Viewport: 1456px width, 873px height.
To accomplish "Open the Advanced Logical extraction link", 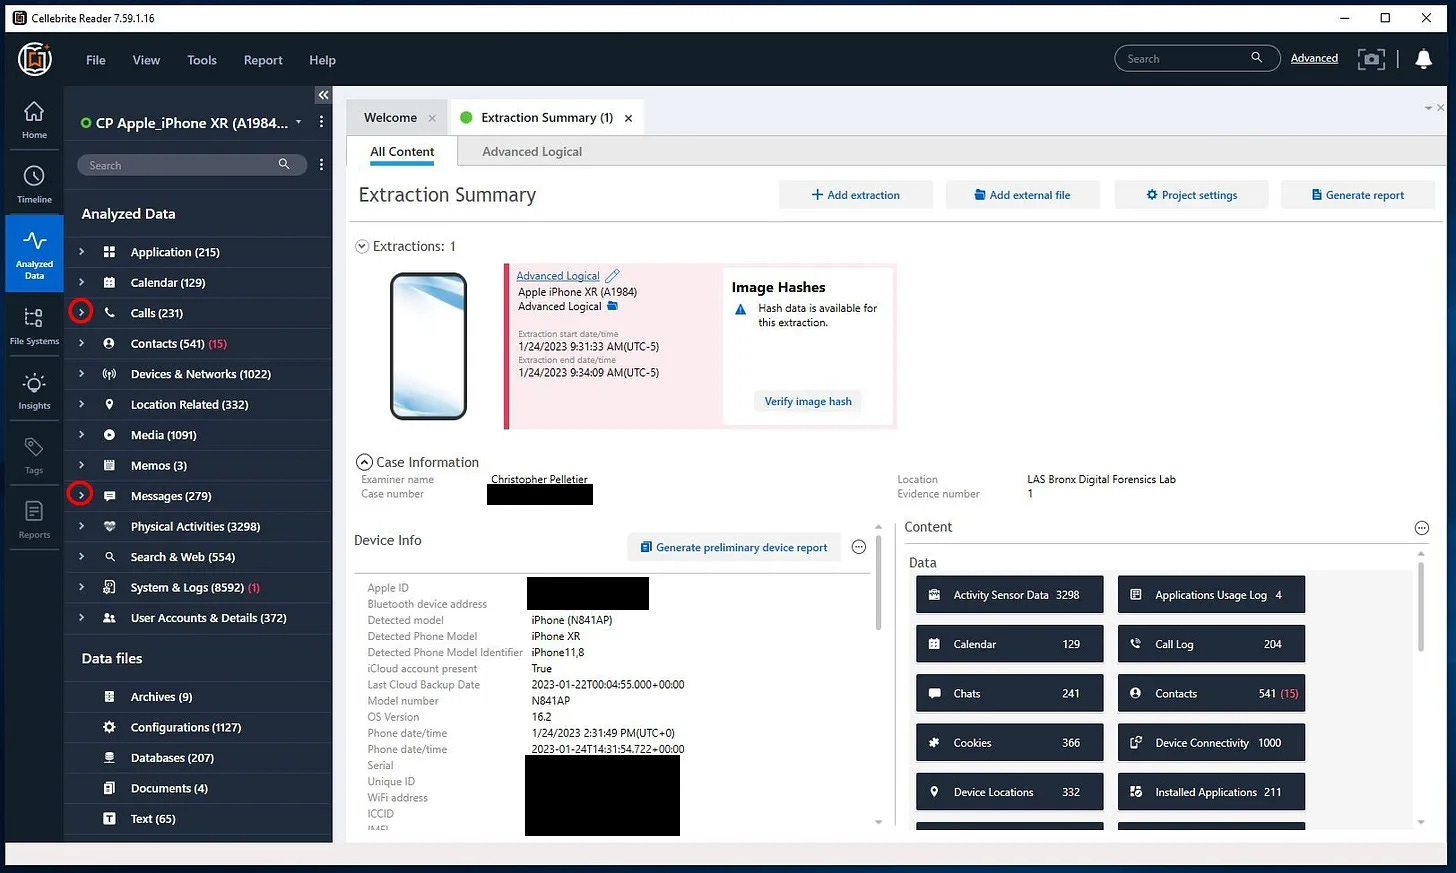I will click(x=558, y=276).
